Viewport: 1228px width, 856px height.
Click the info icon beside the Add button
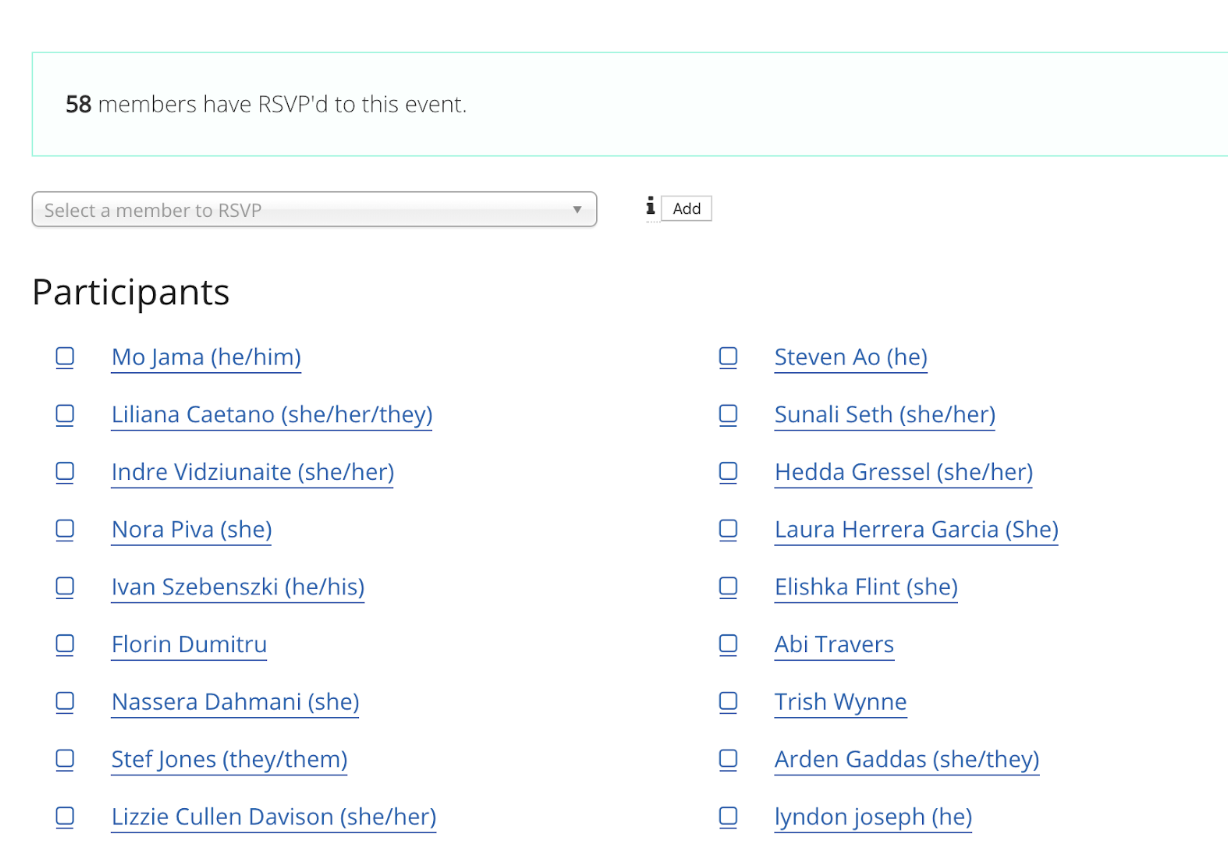[650, 208]
